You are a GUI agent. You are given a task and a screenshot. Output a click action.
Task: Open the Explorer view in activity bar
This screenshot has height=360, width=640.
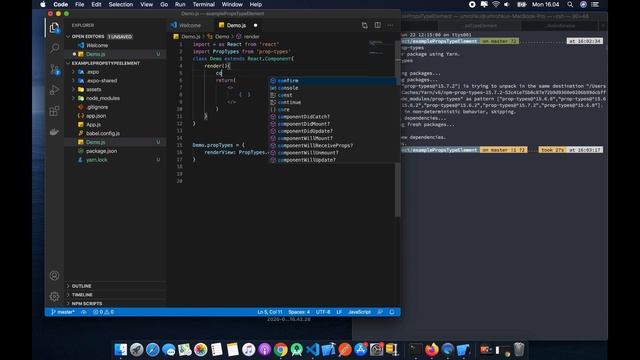(x=54, y=28)
